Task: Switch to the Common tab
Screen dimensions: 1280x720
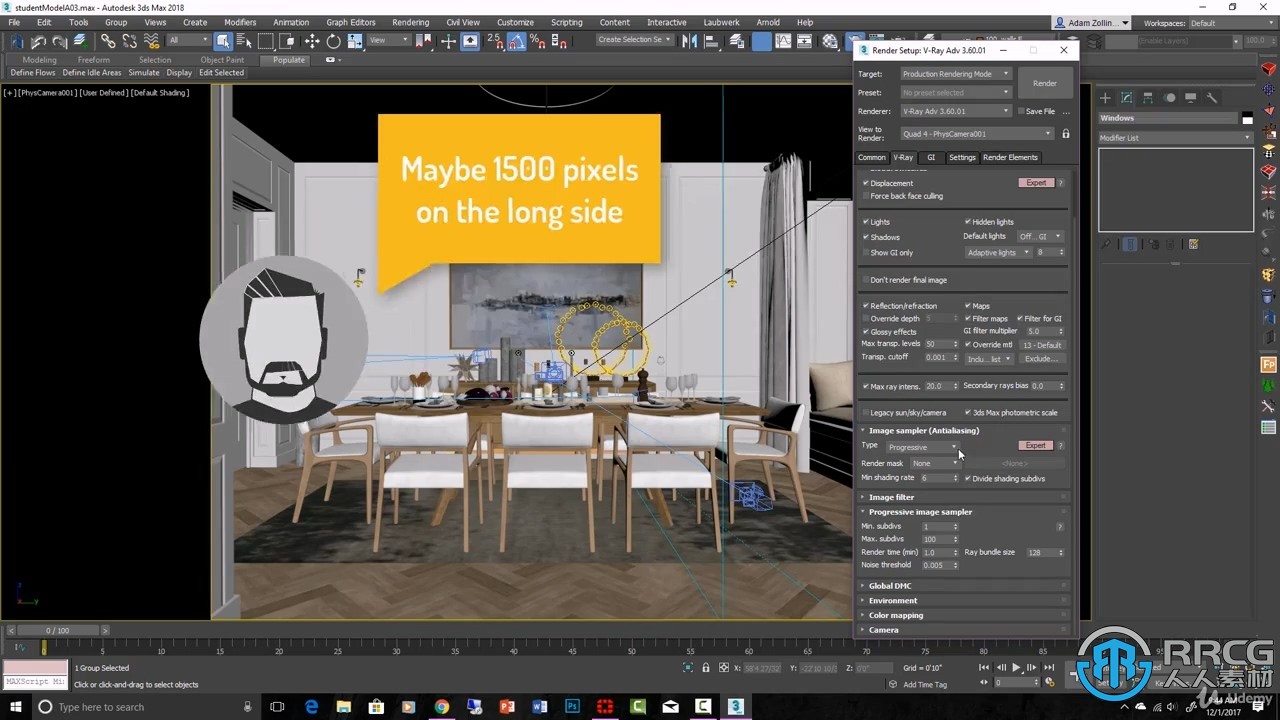Action: (x=872, y=157)
